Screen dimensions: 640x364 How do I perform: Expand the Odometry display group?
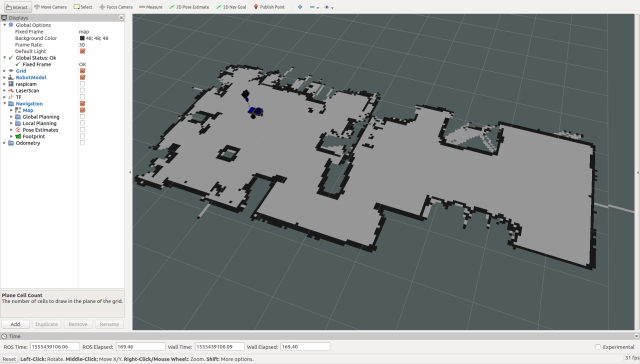click(5, 143)
